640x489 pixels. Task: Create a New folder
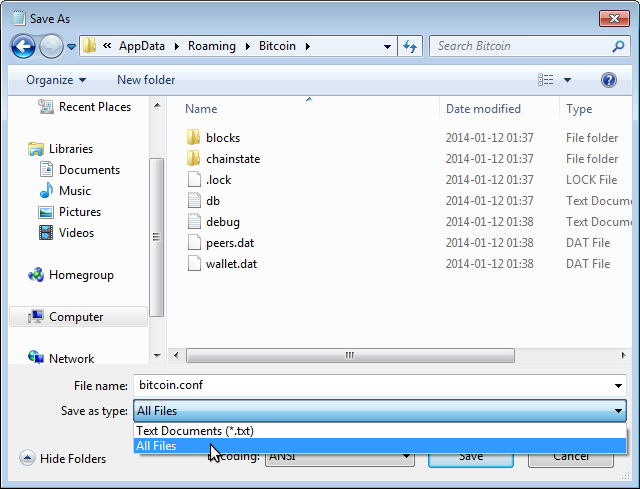click(x=146, y=80)
